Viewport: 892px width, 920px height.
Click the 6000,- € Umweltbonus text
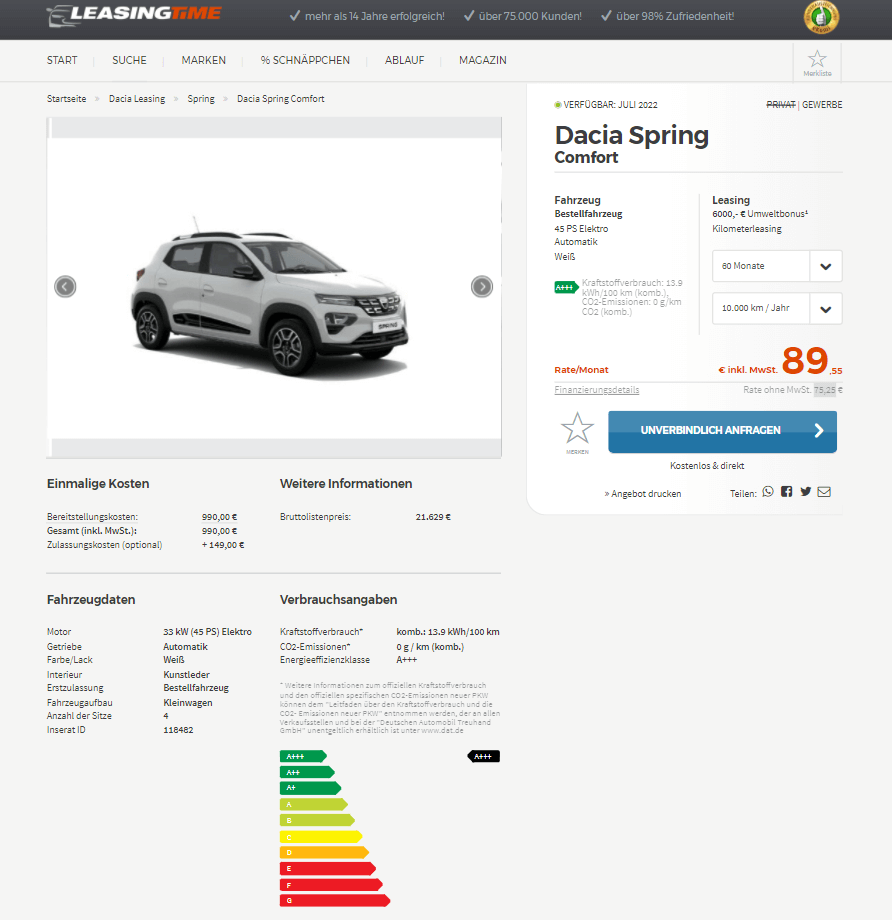(x=760, y=214)
